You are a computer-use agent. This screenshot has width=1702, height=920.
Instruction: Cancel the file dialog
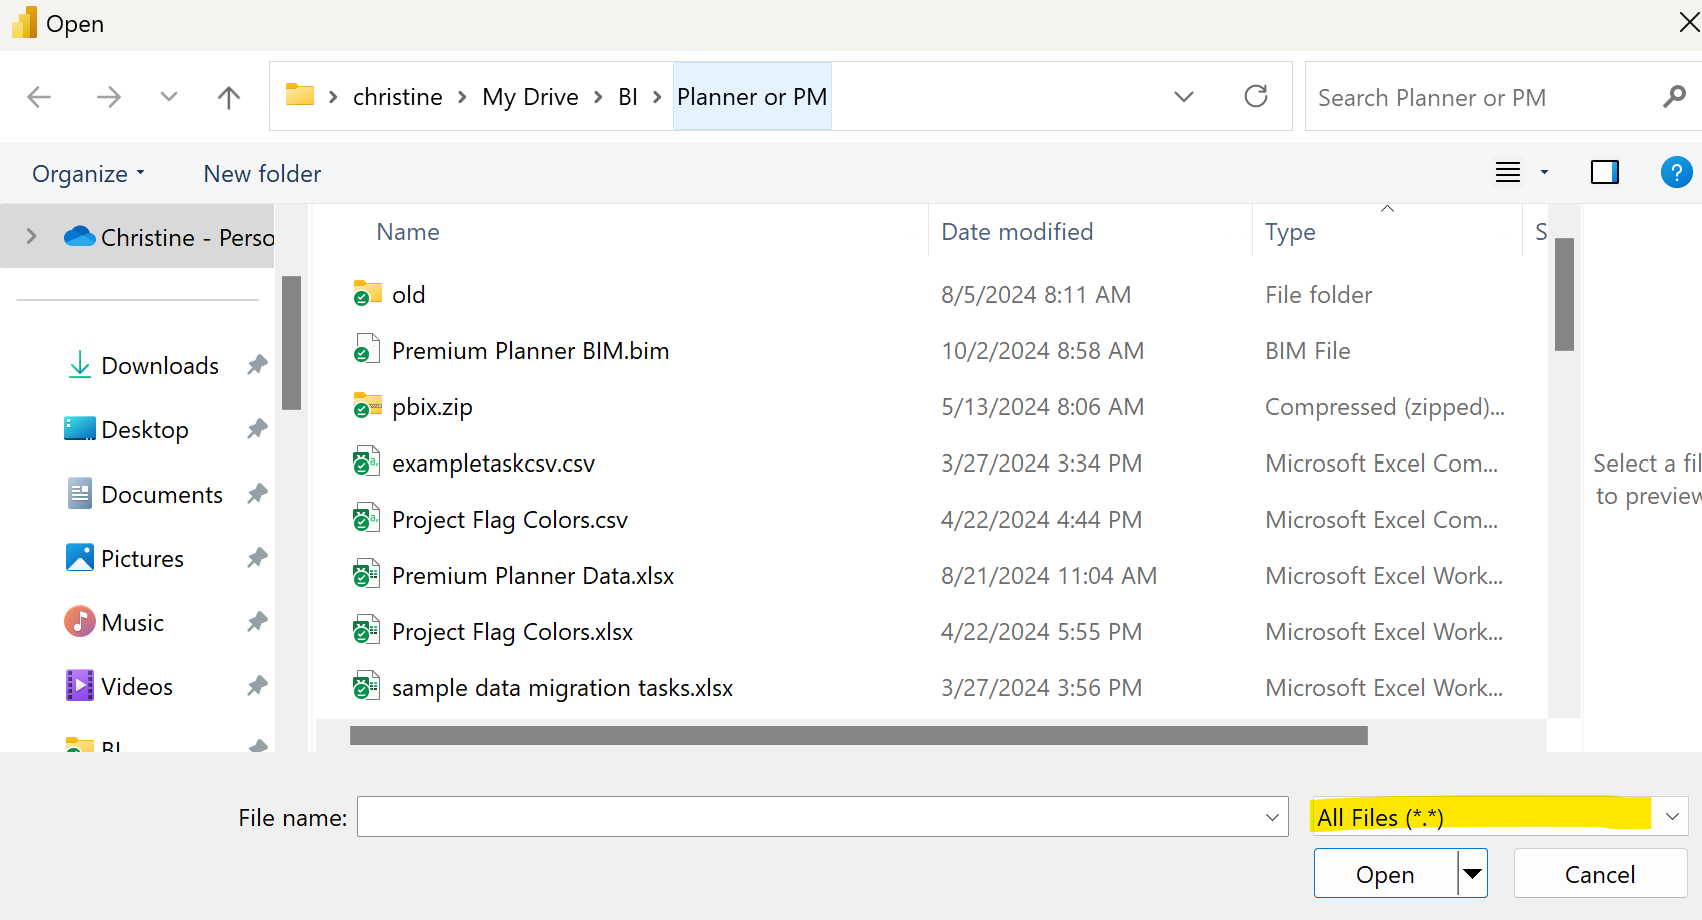pyautogui.click(x=1599, y=873)
